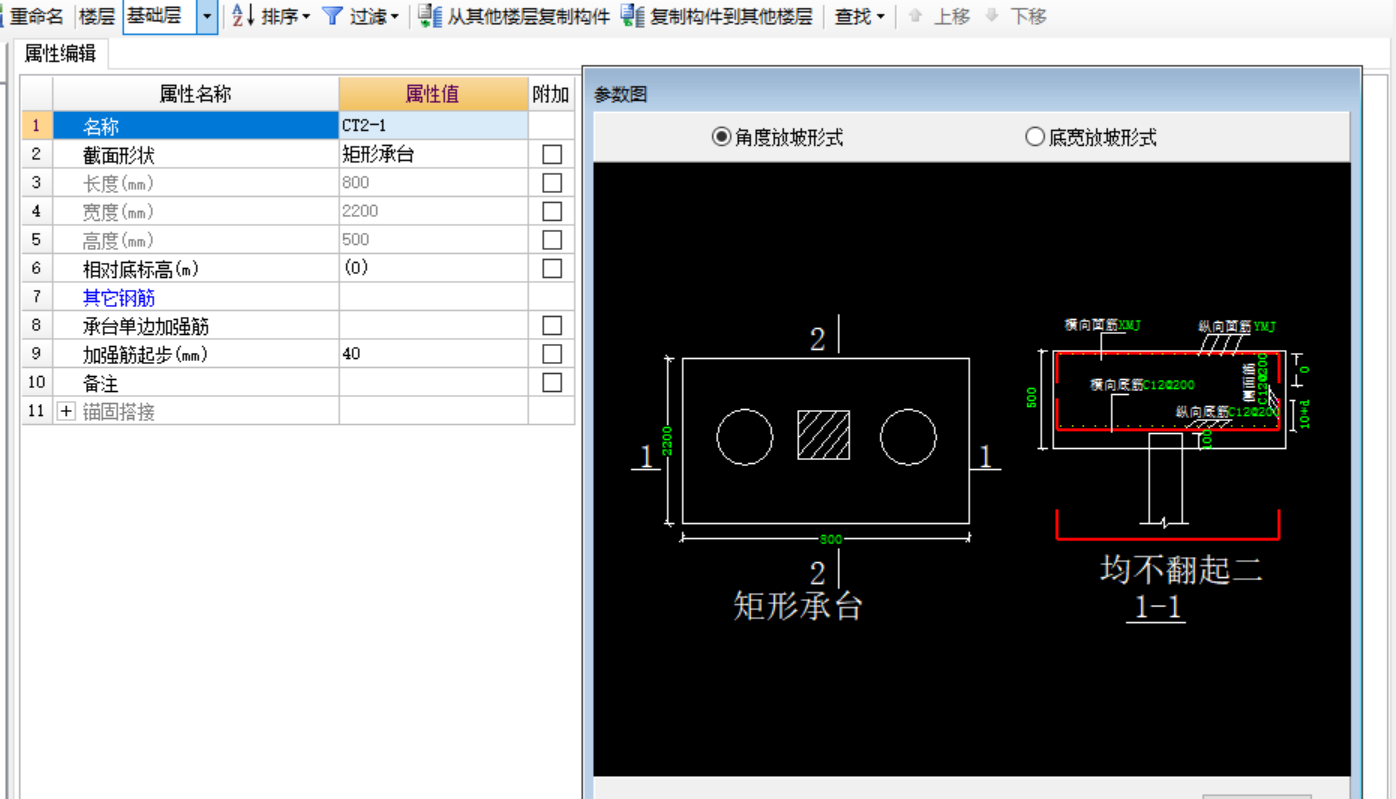Click the green 2200 dimension in diagram
The width and height of the screenshot is (1396, 799).
coord(667,440)
